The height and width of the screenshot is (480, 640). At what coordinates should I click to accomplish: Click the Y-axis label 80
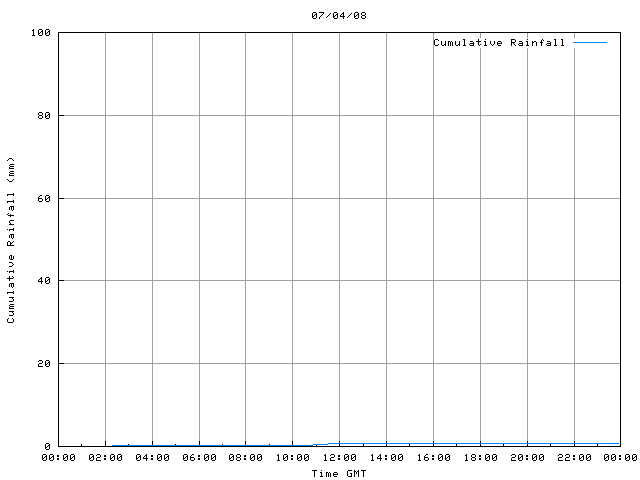click(44, 116)
